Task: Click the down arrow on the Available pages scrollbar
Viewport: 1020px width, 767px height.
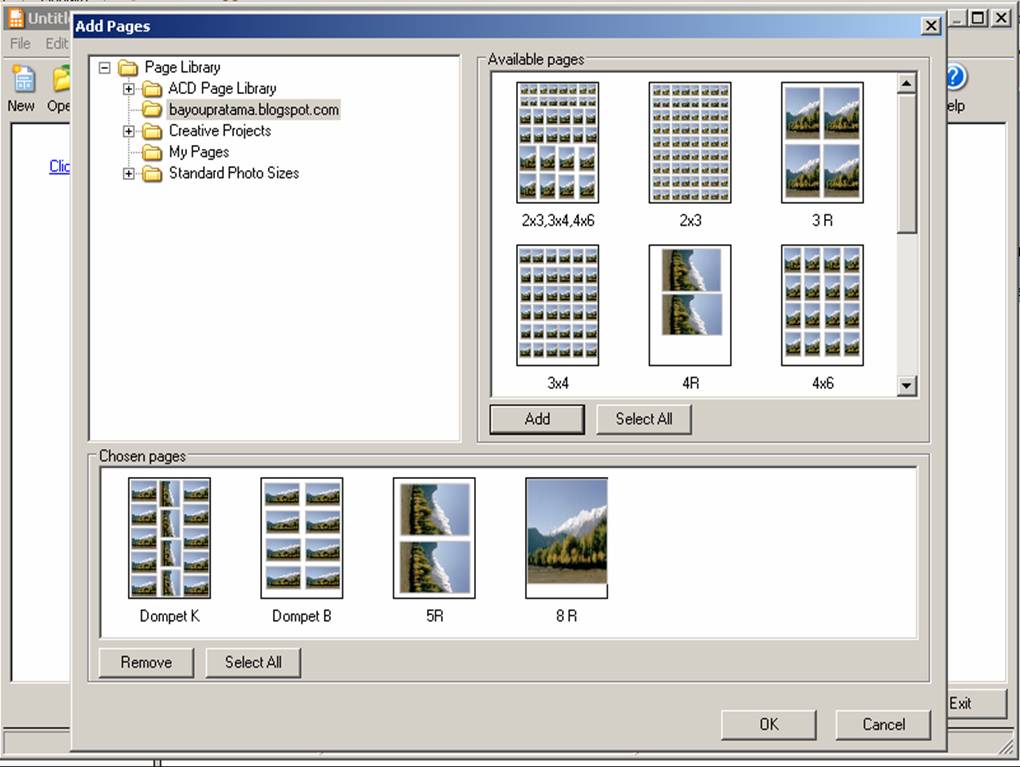Action: (907, 386)
